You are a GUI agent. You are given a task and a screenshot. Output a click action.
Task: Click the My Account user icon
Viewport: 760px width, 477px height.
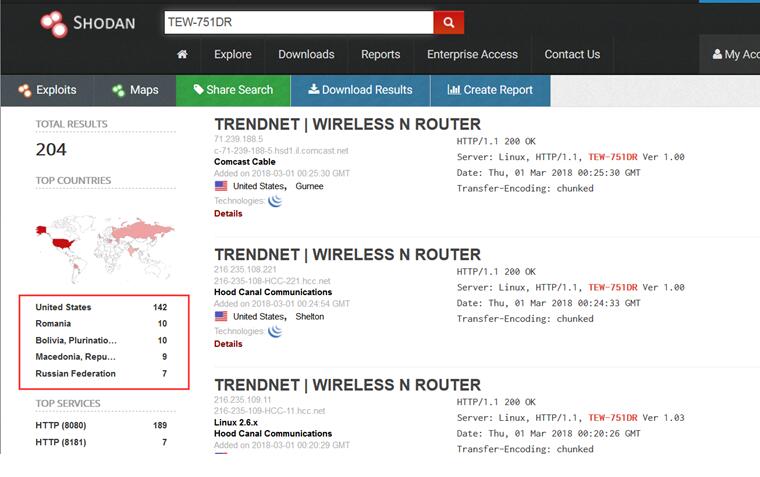717,54
